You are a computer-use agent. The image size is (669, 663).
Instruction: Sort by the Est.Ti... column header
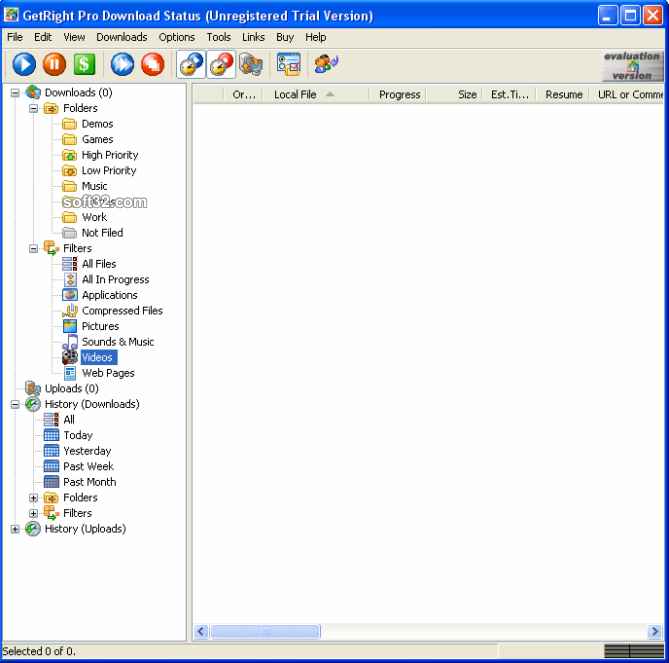(x=509, y=95)
